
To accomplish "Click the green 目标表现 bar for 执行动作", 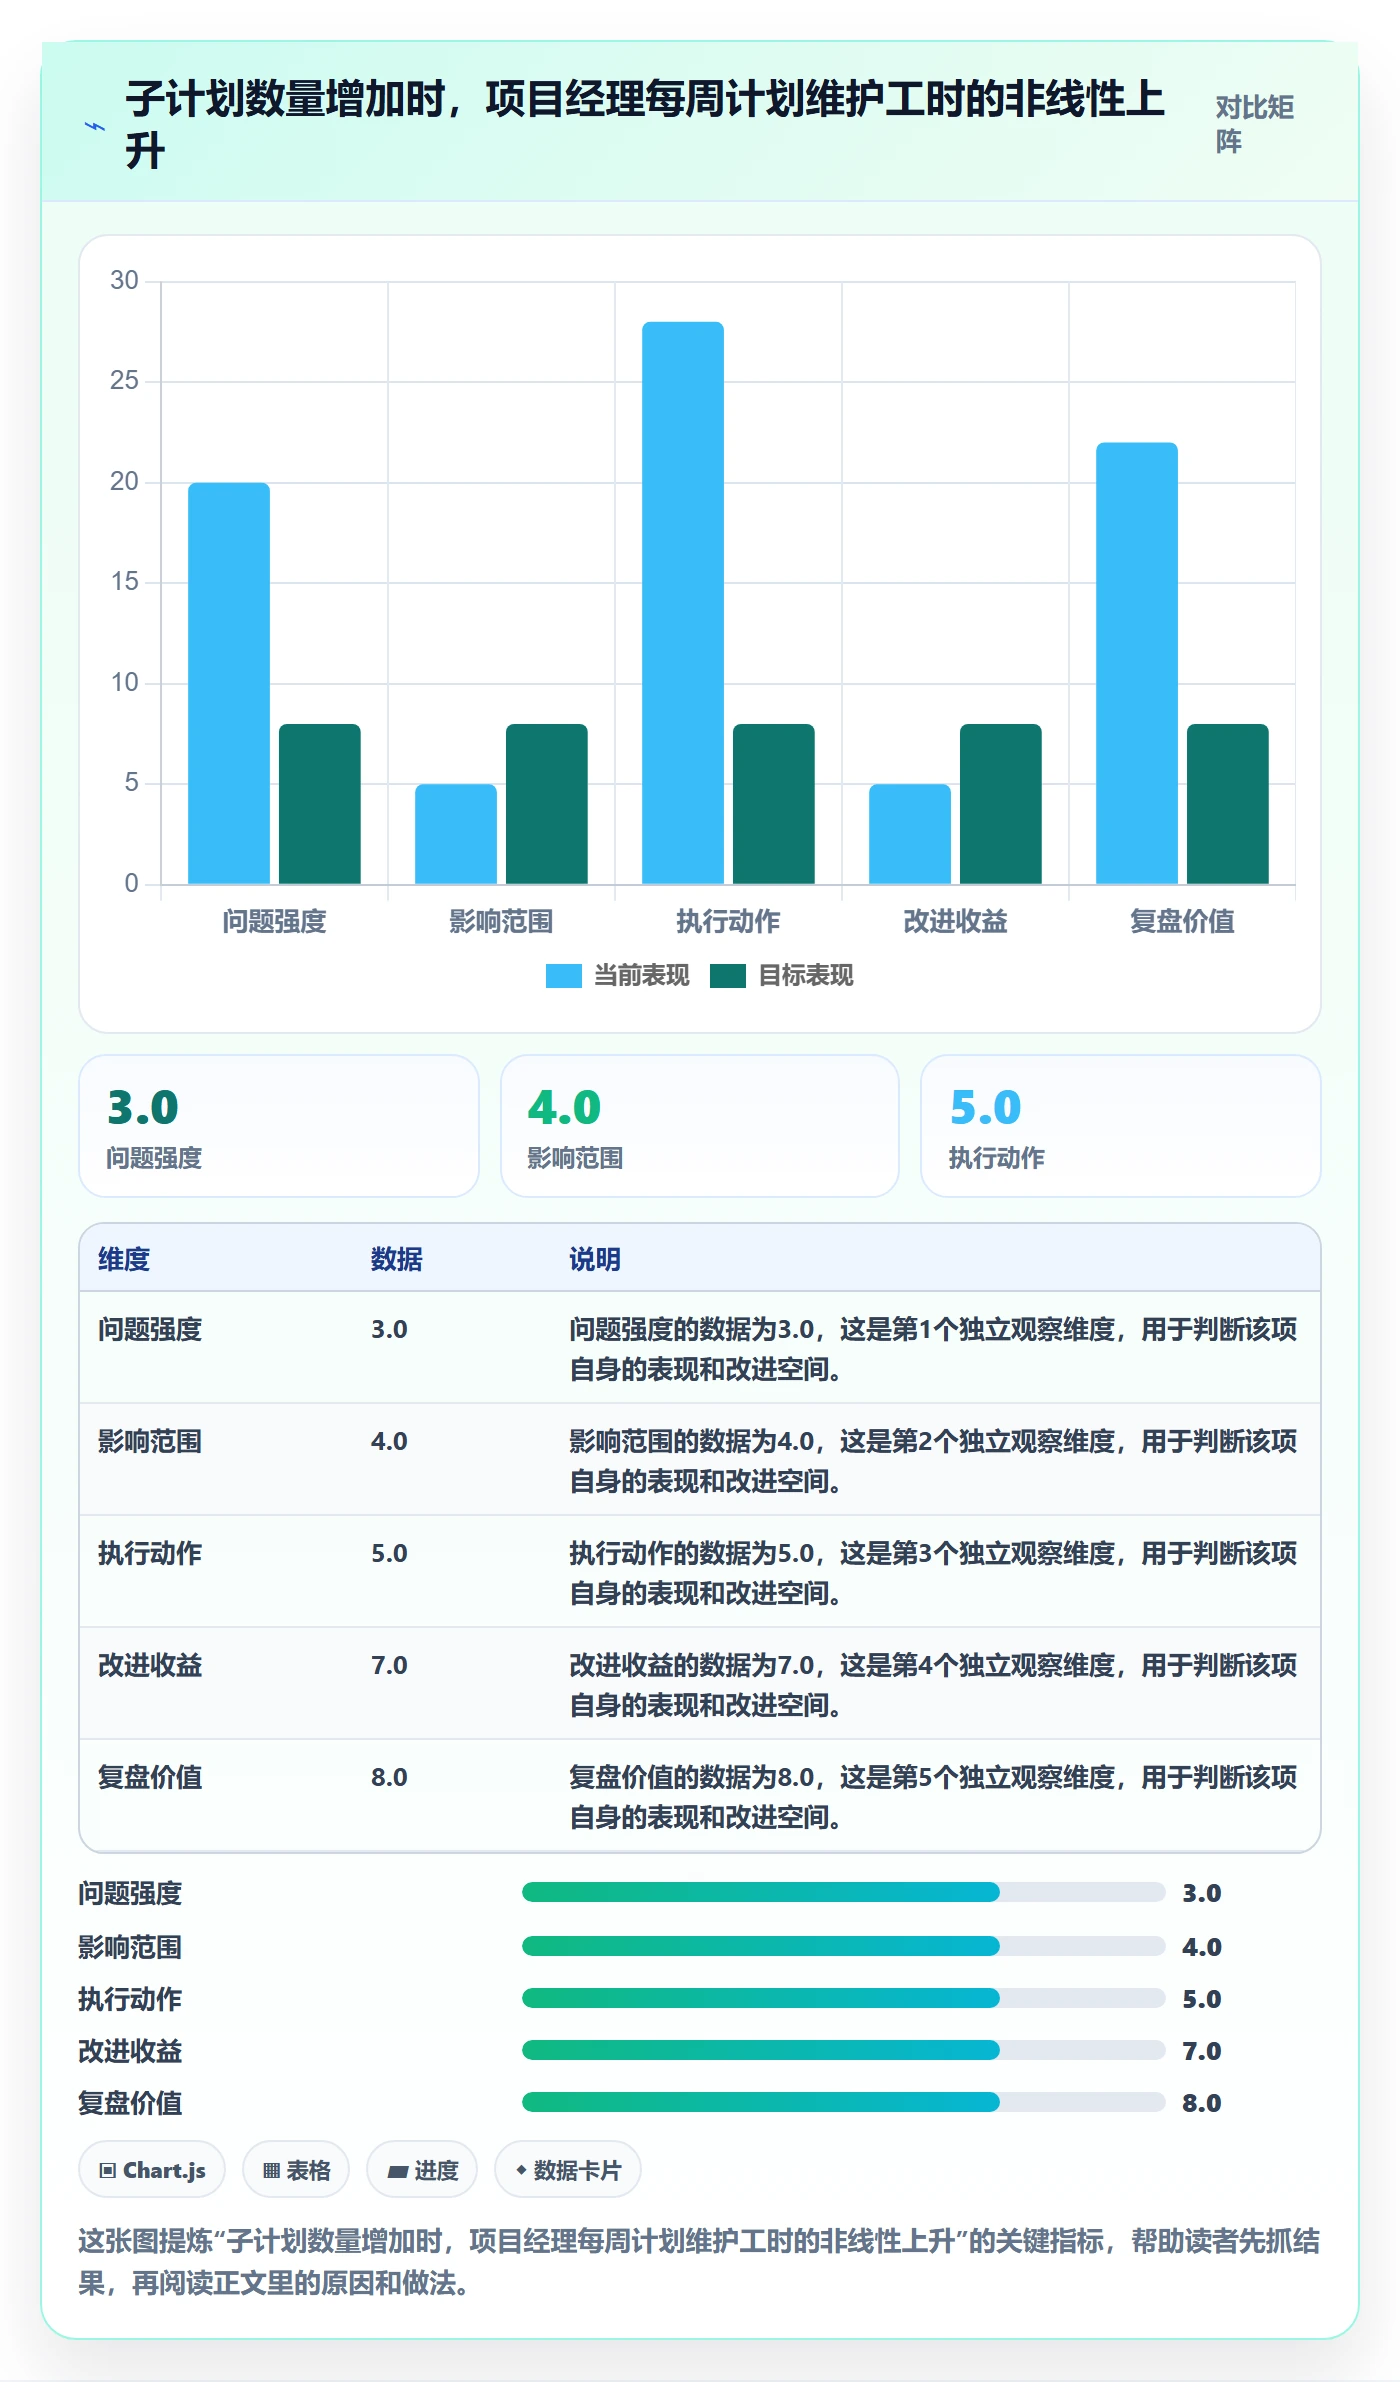I will point(774,804).
